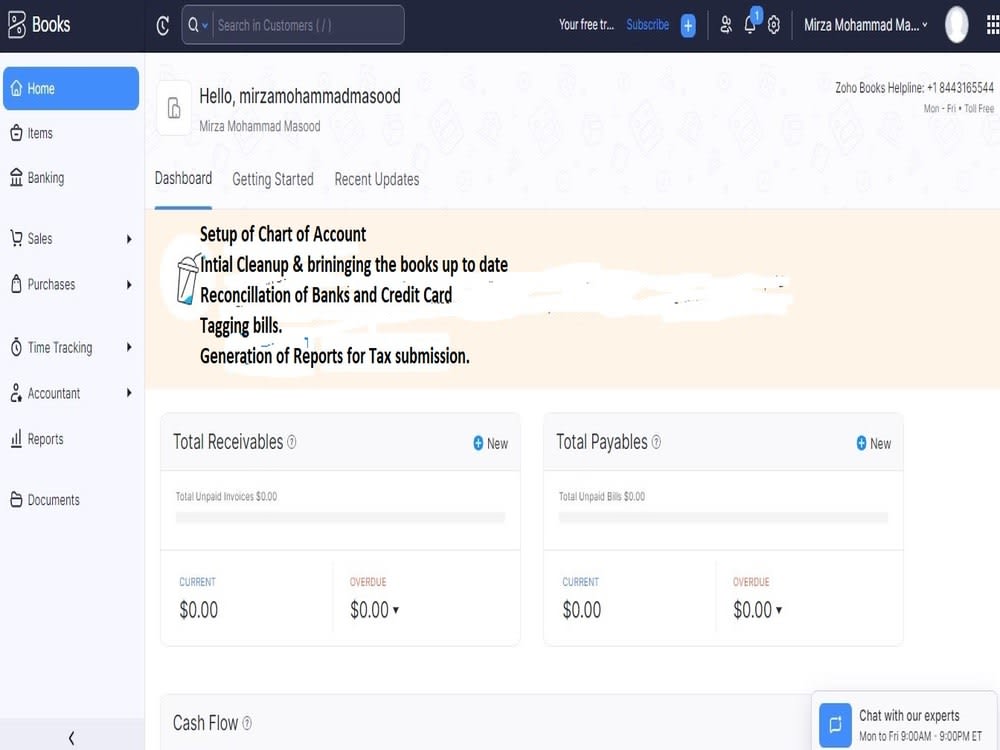Click the Total Unpaid Invoices progress bar
Screen dimensions: 1000x750
[341, 517]
